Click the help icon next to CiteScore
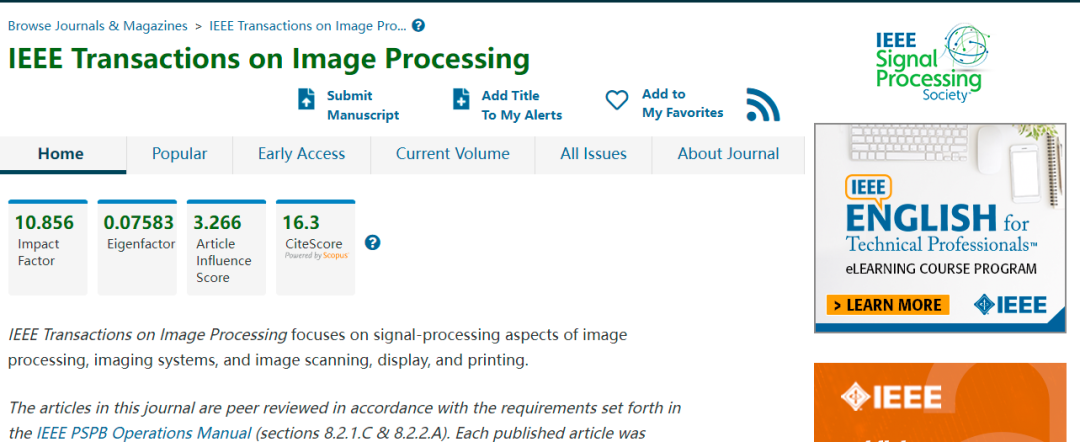The width and height of the screenshot is (1080, 442). [373, 242]
